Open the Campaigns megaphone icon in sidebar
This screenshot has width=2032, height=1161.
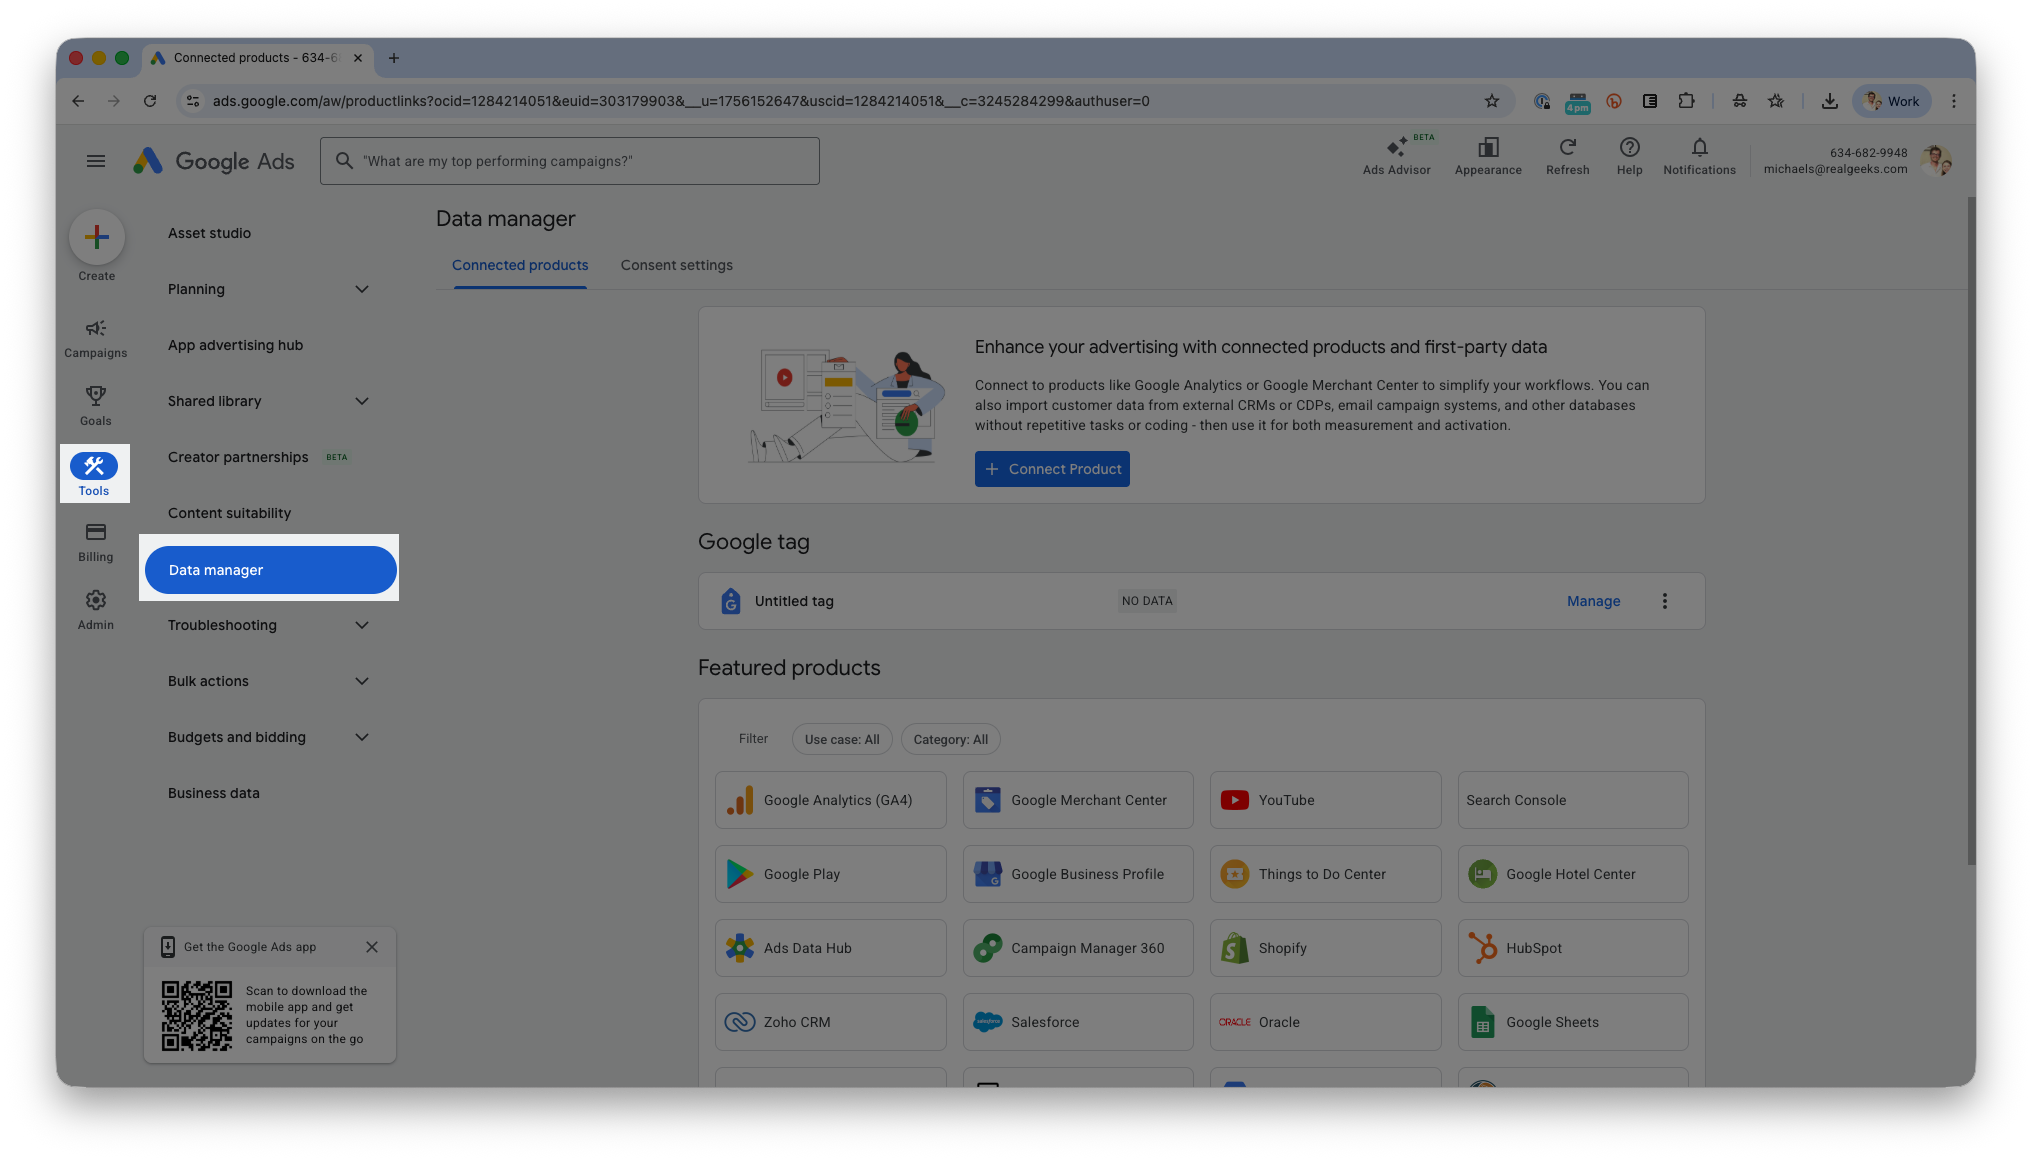(96, 329)
